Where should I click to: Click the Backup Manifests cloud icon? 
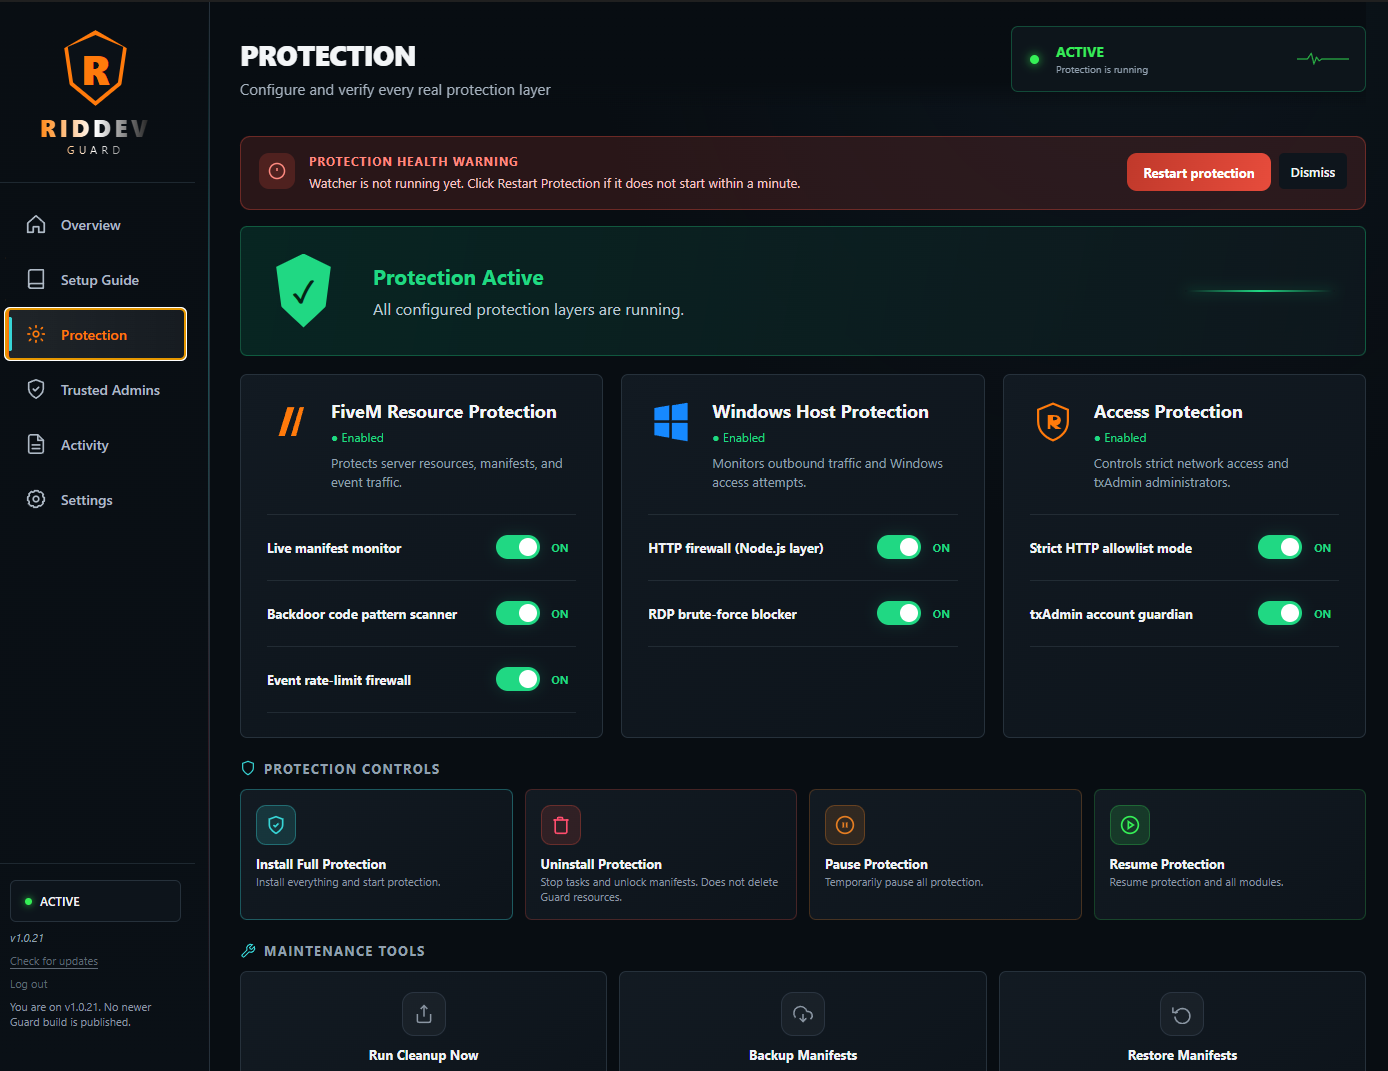point(803,1014)
